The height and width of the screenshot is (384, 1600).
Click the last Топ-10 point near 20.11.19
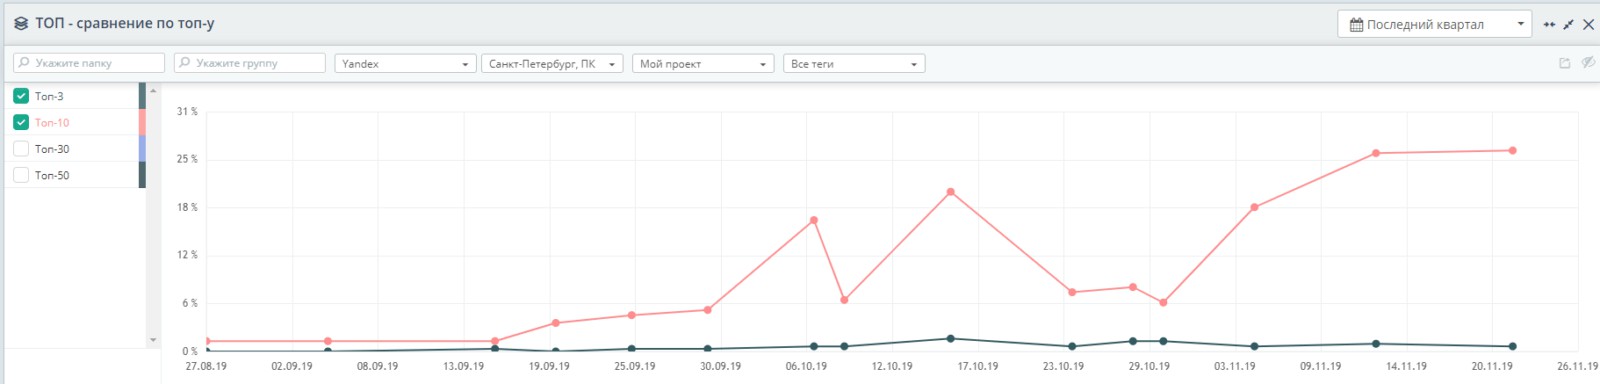(1512, 151)
